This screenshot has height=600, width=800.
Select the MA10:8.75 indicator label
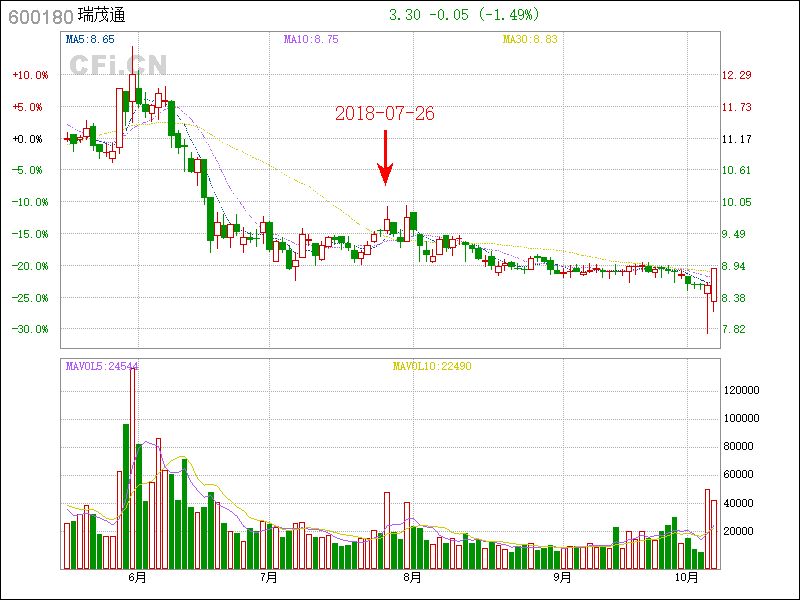311,39
